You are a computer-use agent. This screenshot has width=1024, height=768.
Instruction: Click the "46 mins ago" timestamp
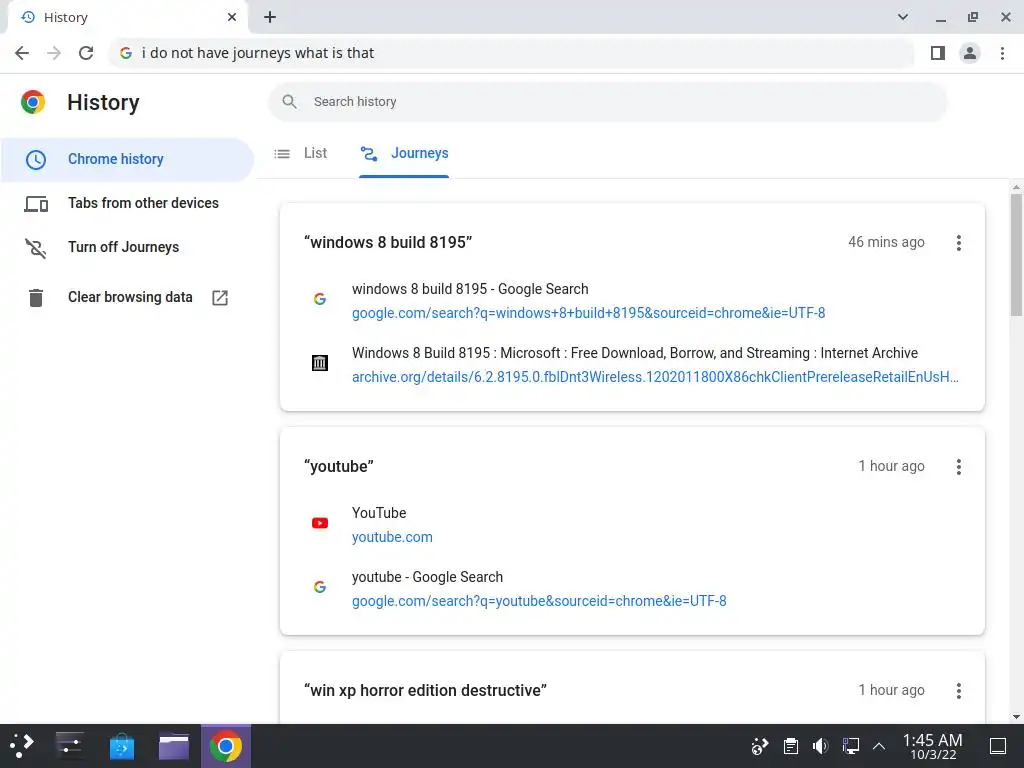(x=886, y=242)
